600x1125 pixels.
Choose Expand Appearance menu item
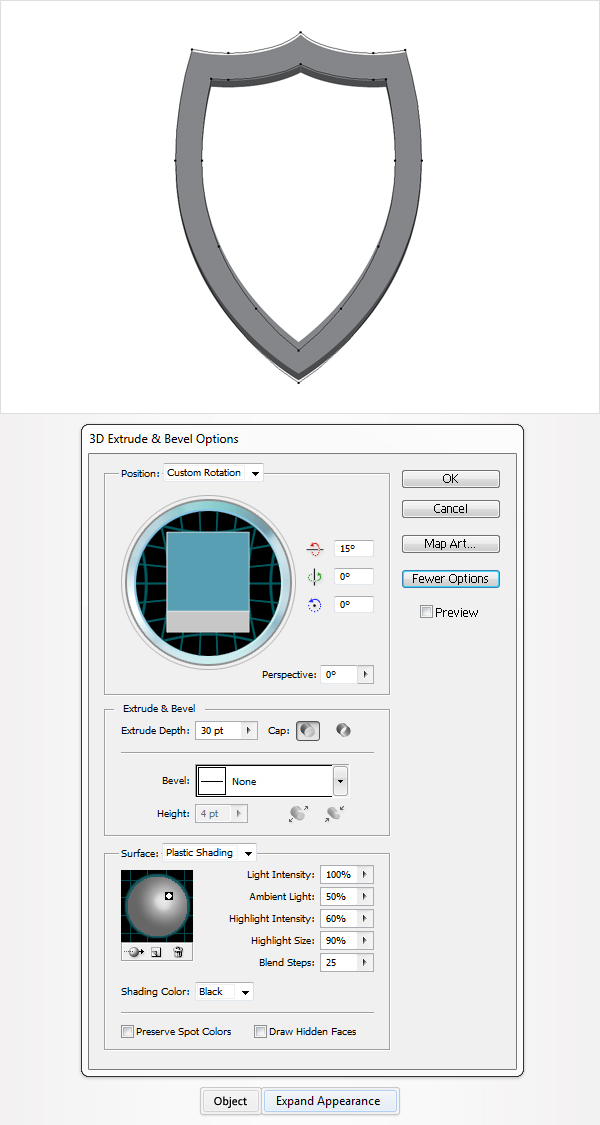click(x=328, y=1101)
